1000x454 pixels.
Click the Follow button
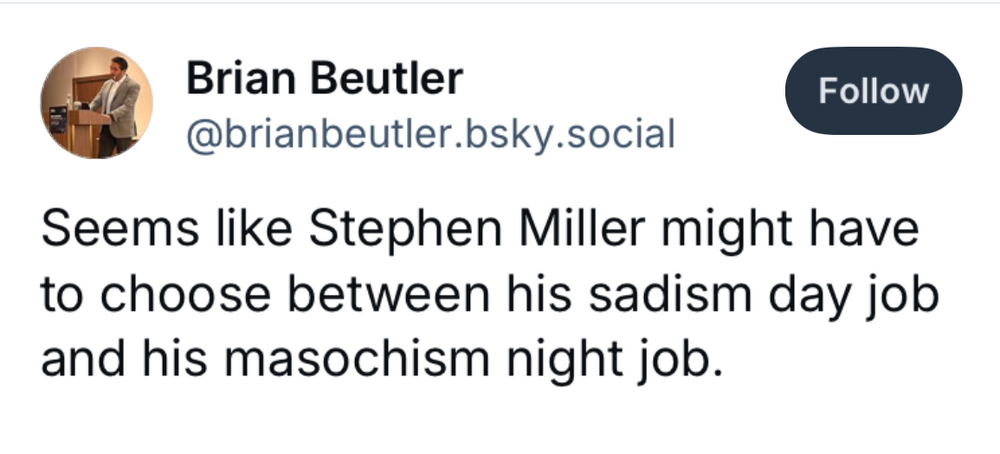coord(874,92)
